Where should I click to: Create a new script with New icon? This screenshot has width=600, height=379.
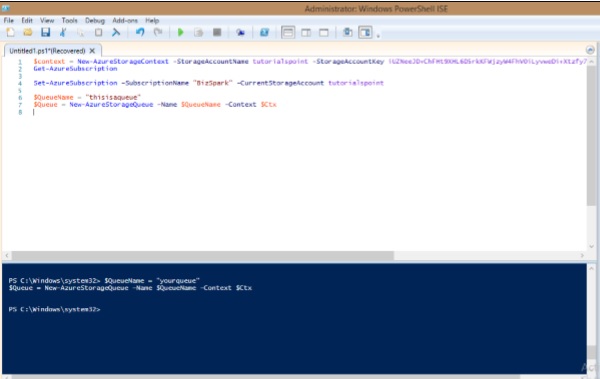tap(10, 33)
